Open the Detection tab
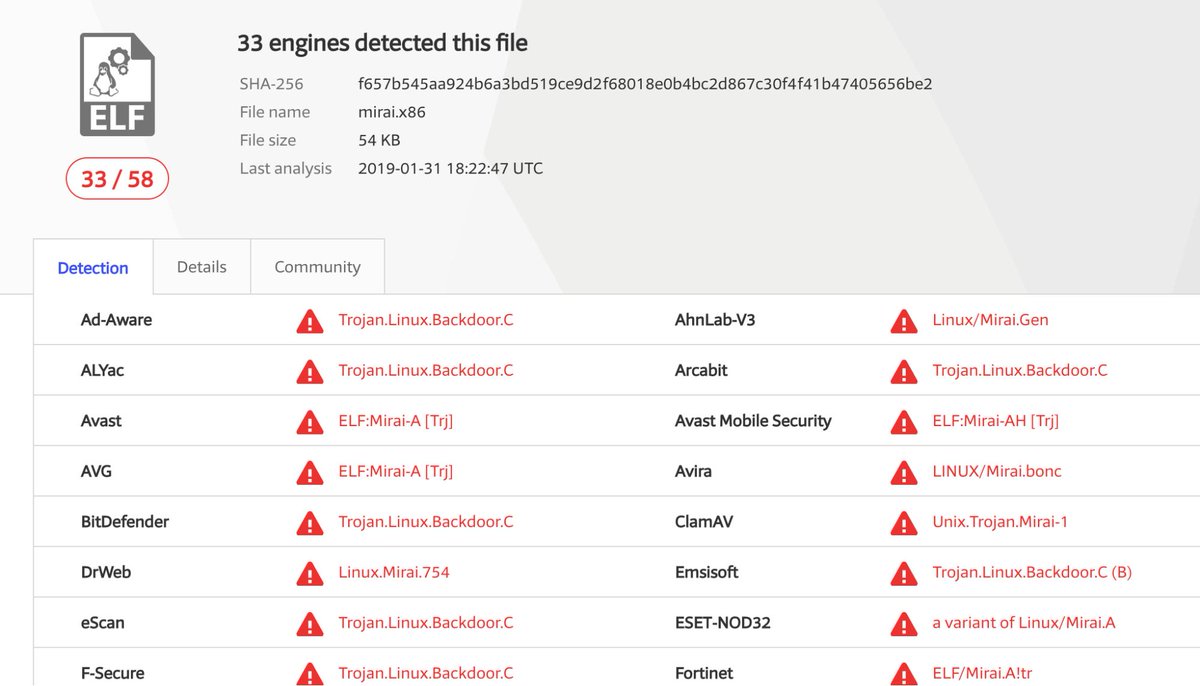The width and height of the screenshot is (1200, 686). point(93,268)
